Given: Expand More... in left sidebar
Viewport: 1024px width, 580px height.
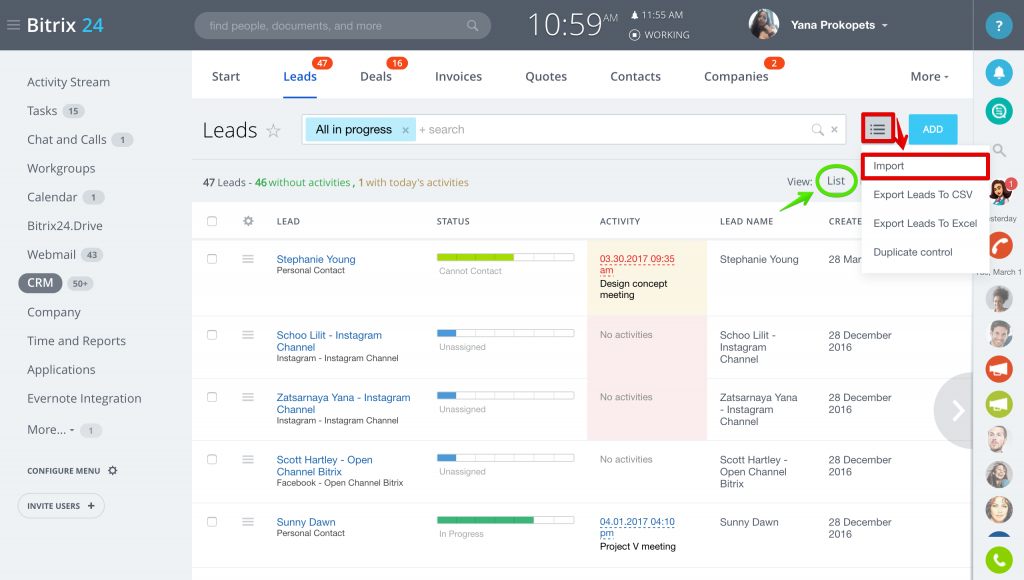Looking at the screenshot, I should [50, 430].
